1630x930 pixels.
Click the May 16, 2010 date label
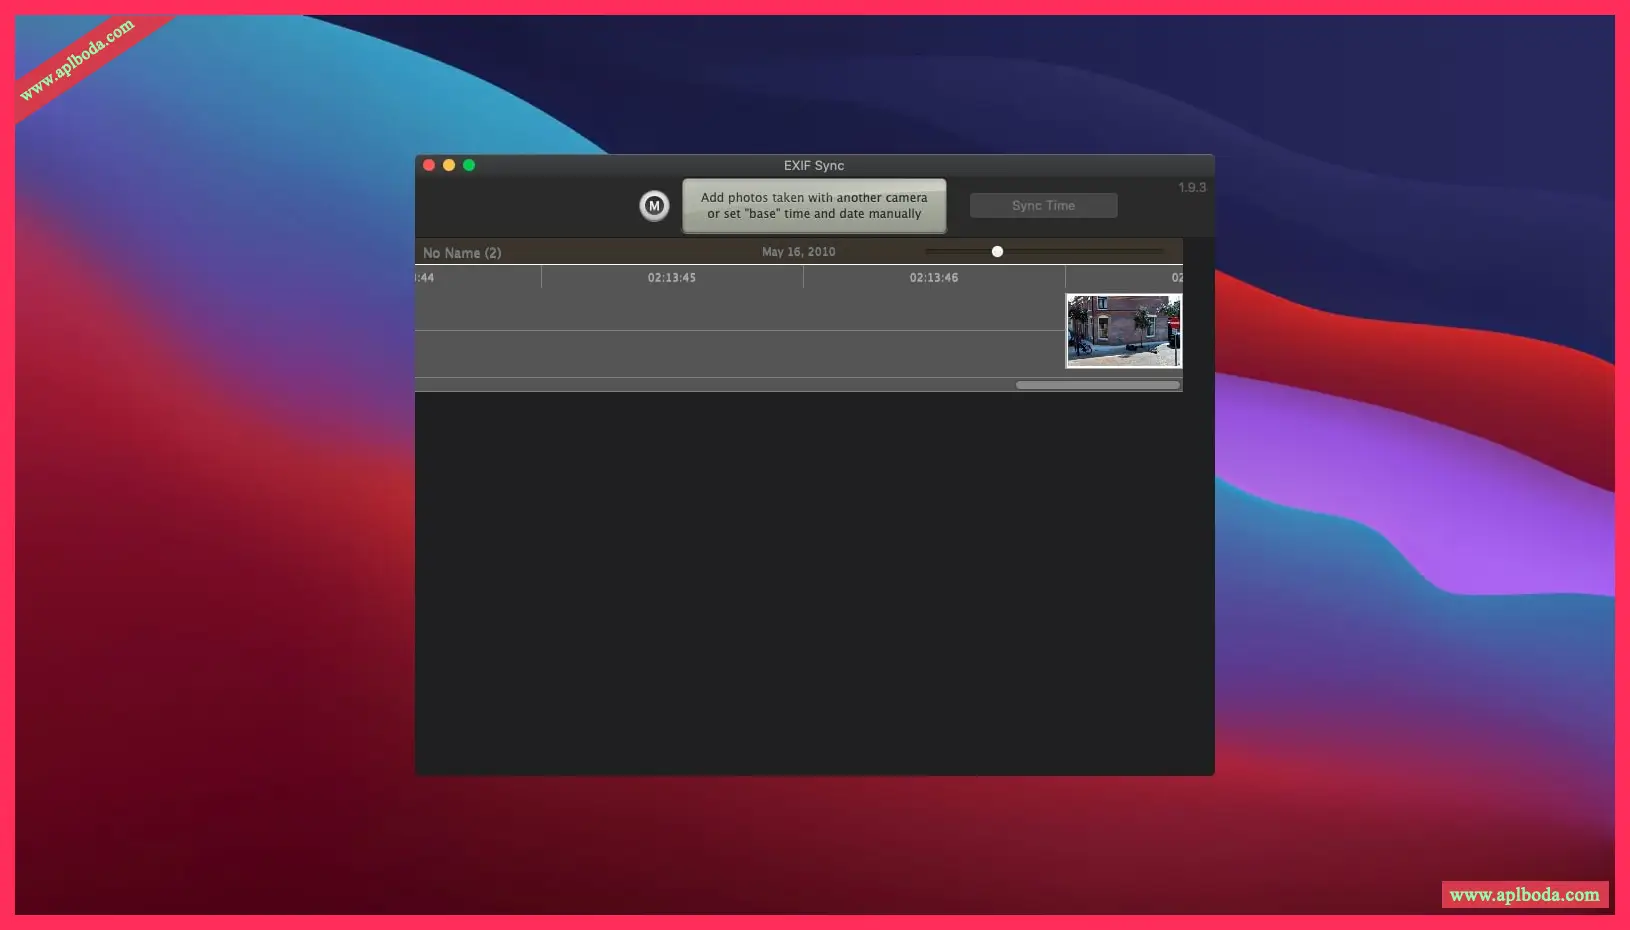[x=798, y=252]
